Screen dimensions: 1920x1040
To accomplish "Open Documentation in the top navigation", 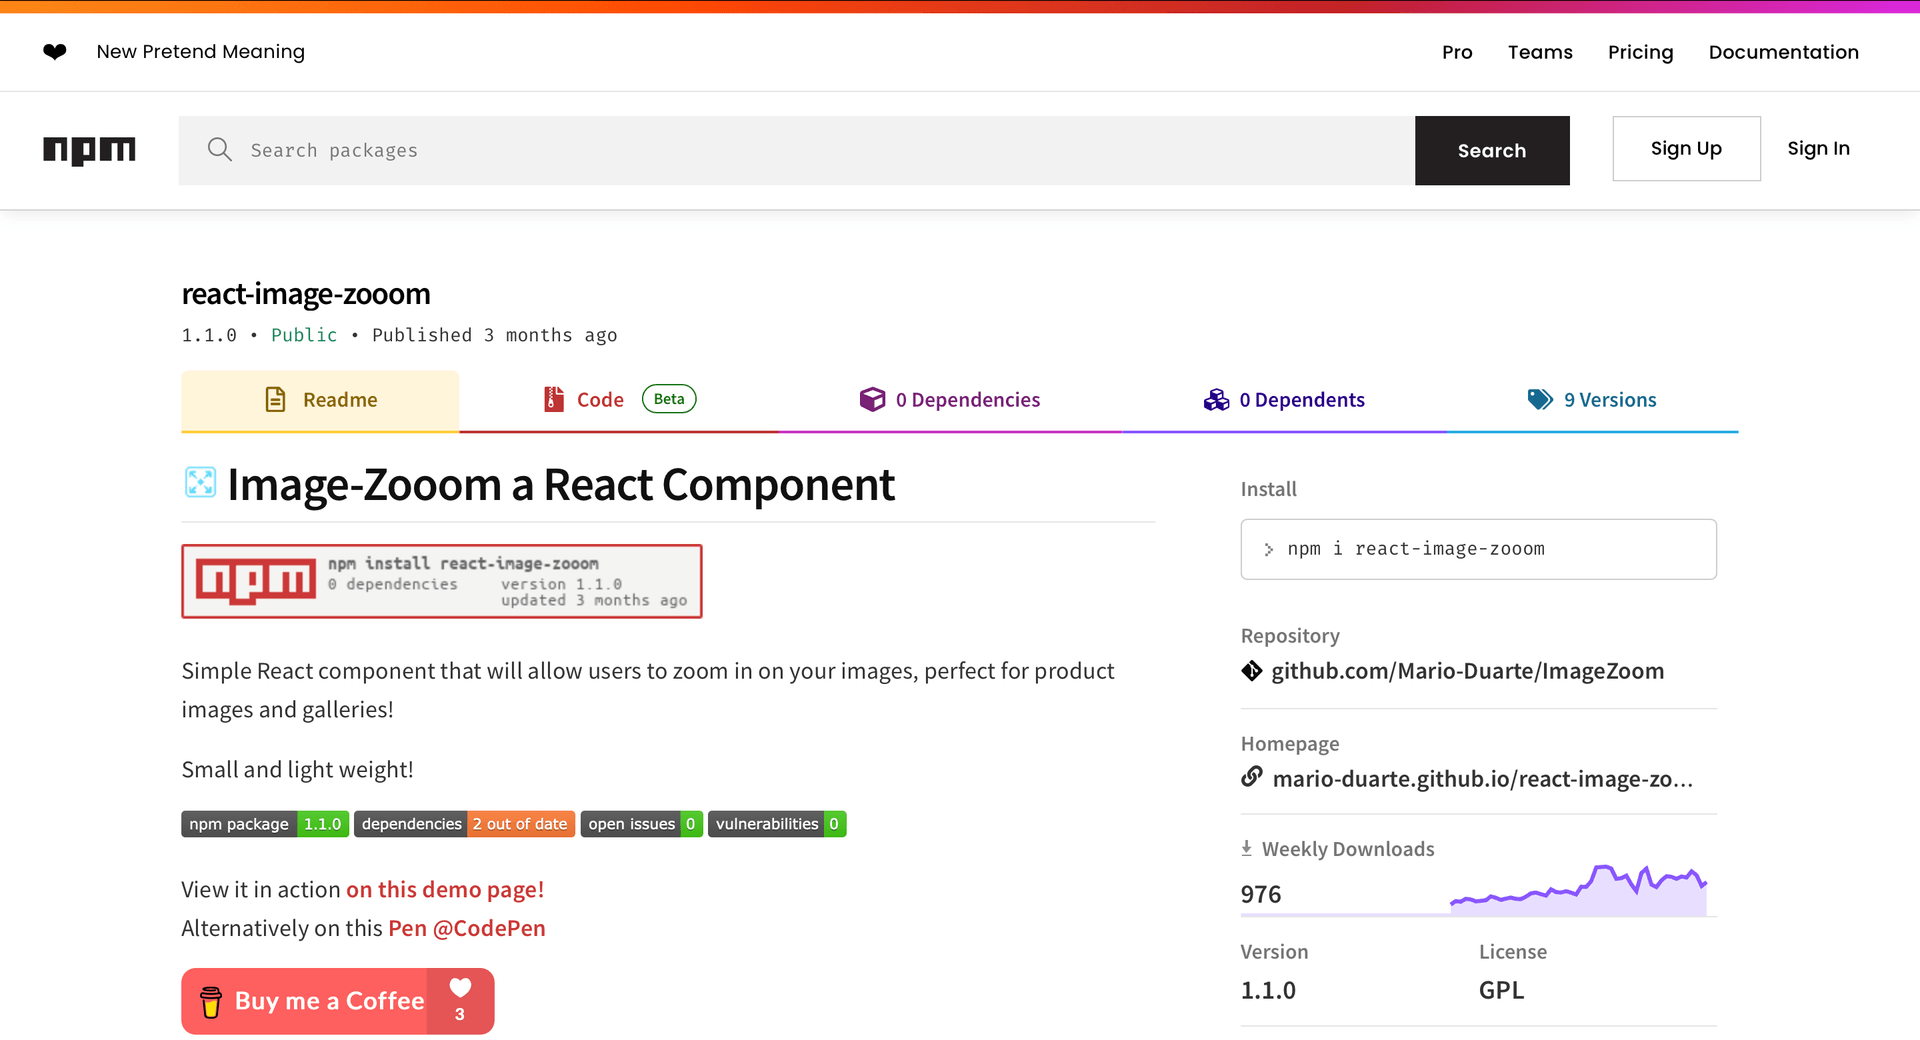I will tap(1783, 52).
